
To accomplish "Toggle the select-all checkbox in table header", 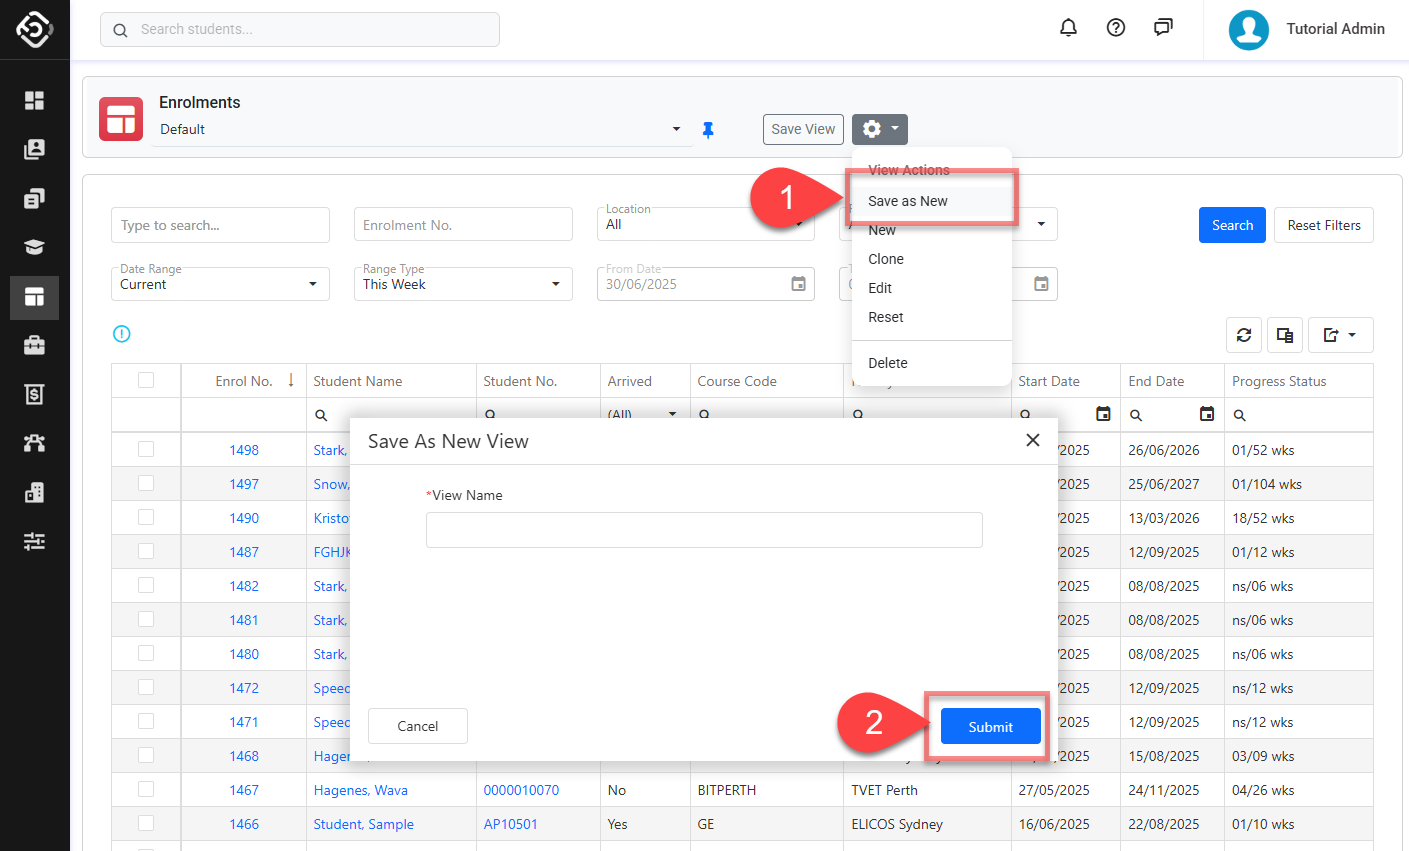I will (146, 380).
